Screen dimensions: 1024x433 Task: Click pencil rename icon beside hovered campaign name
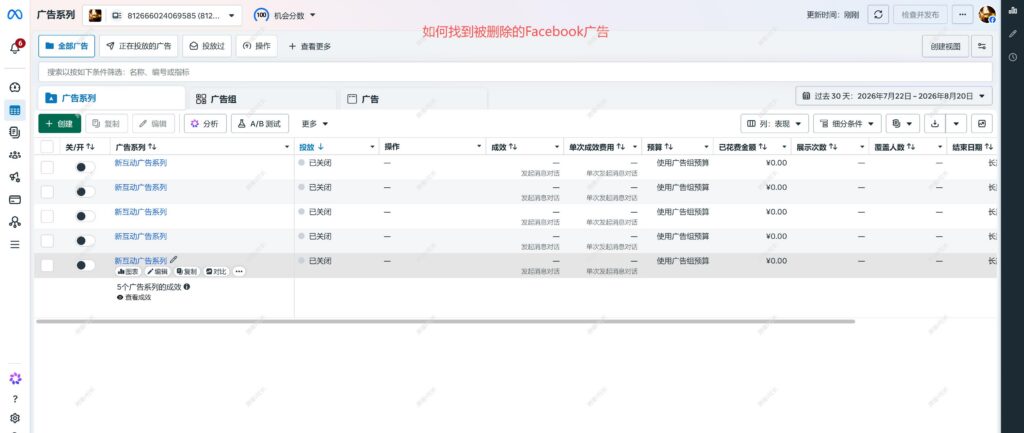click(x=173, y=260)
